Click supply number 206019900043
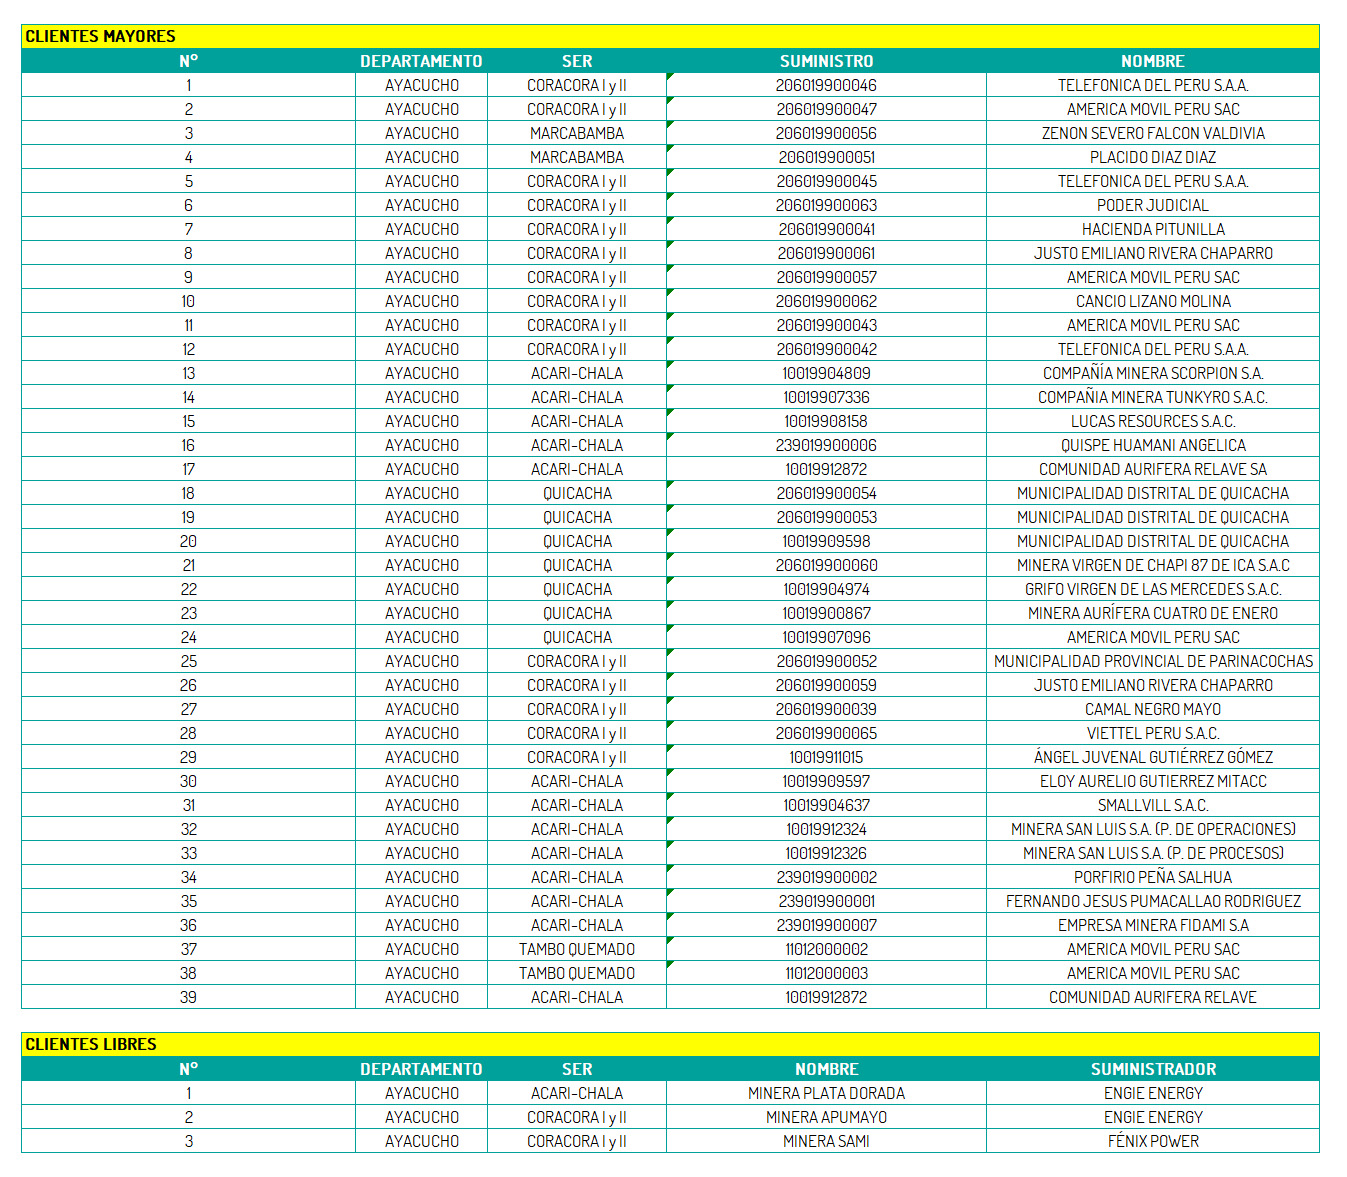Image resolution: width=1347 pixels, height=1177 pixels. [826, 325]
